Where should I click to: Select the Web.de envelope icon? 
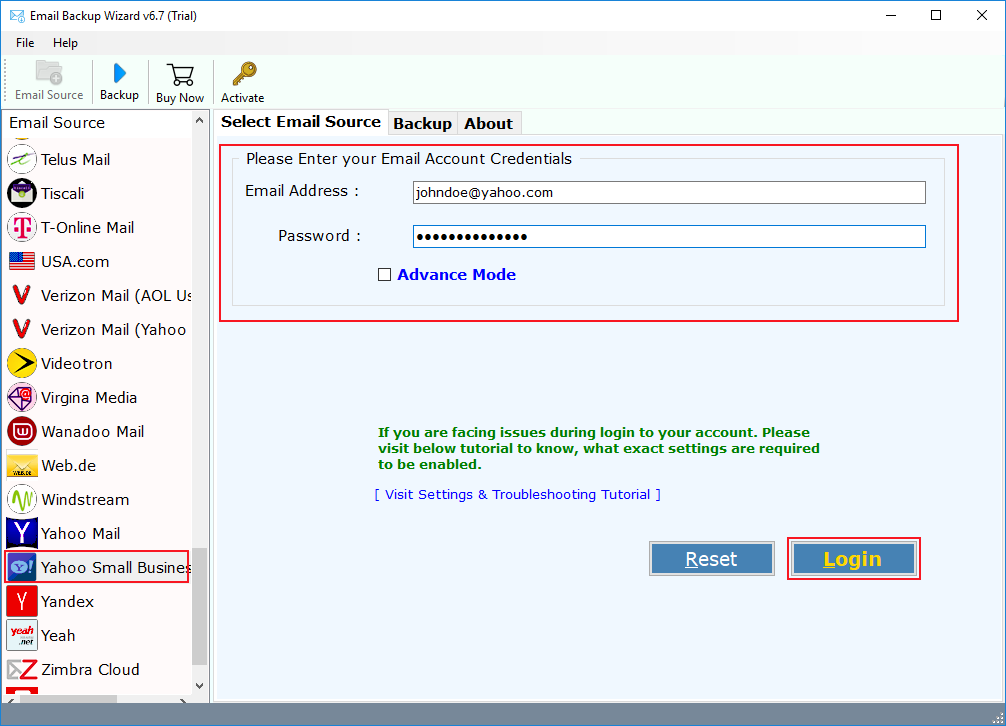pyautogui.click(x=22, y=466)
